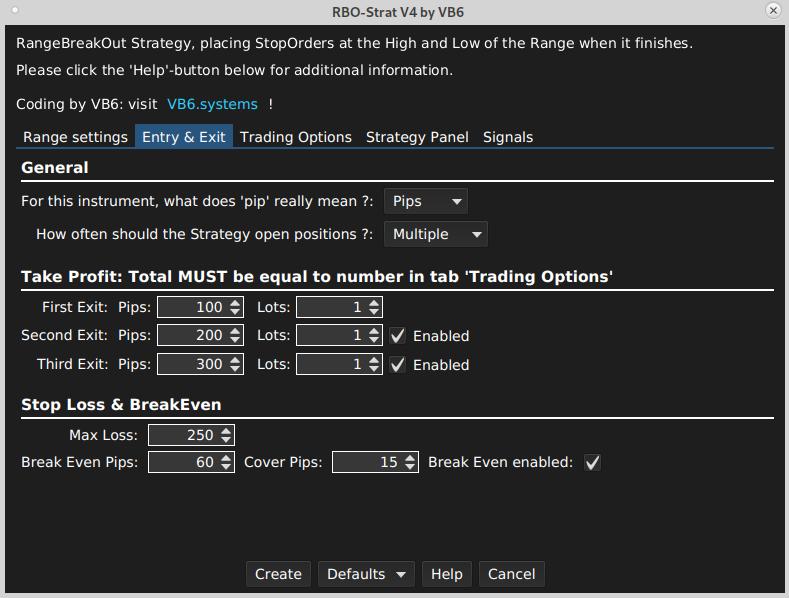Decrease Cover Pips spinner value

[411, 467]
